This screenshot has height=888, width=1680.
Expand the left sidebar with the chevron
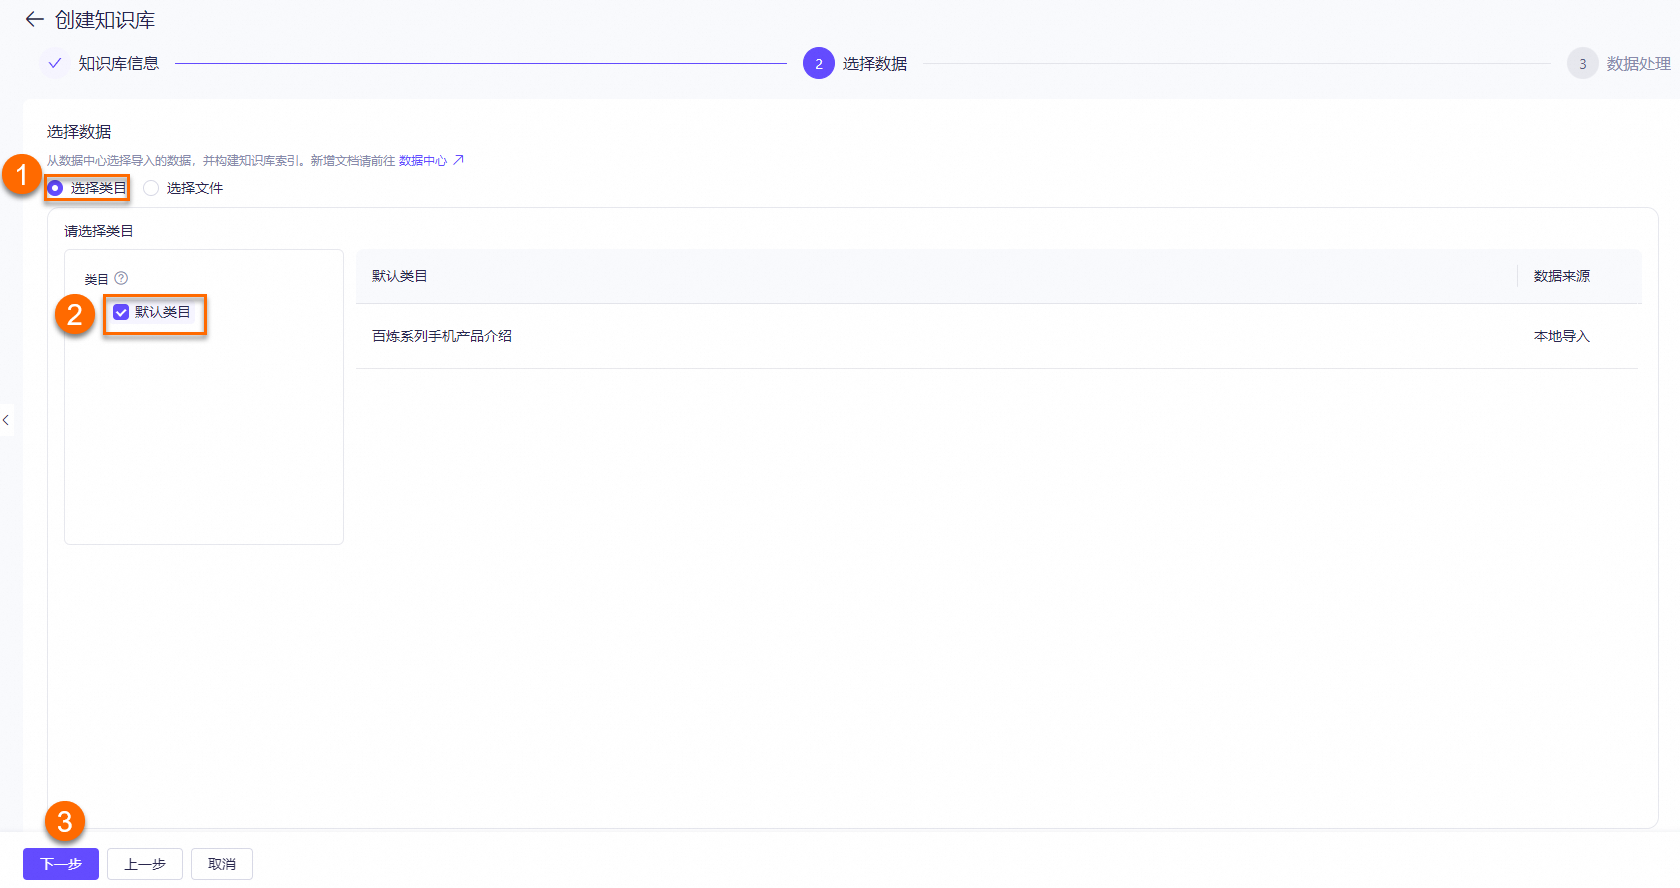coord(6,420)
